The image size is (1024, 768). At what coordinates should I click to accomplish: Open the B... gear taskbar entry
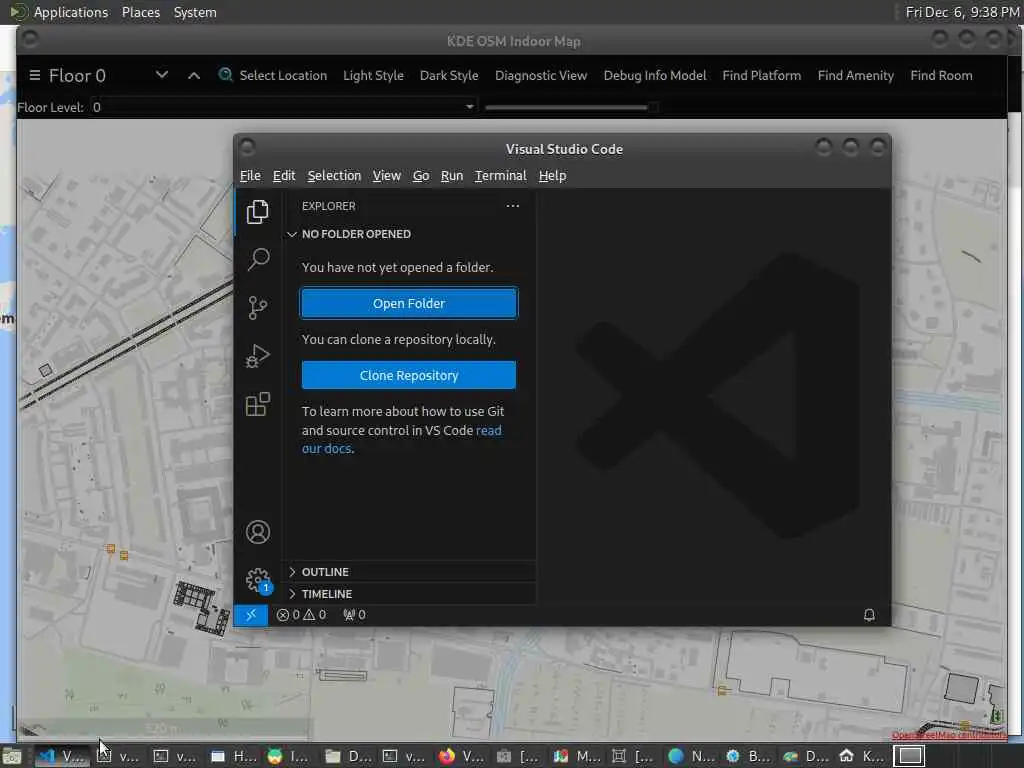[748, 756]
